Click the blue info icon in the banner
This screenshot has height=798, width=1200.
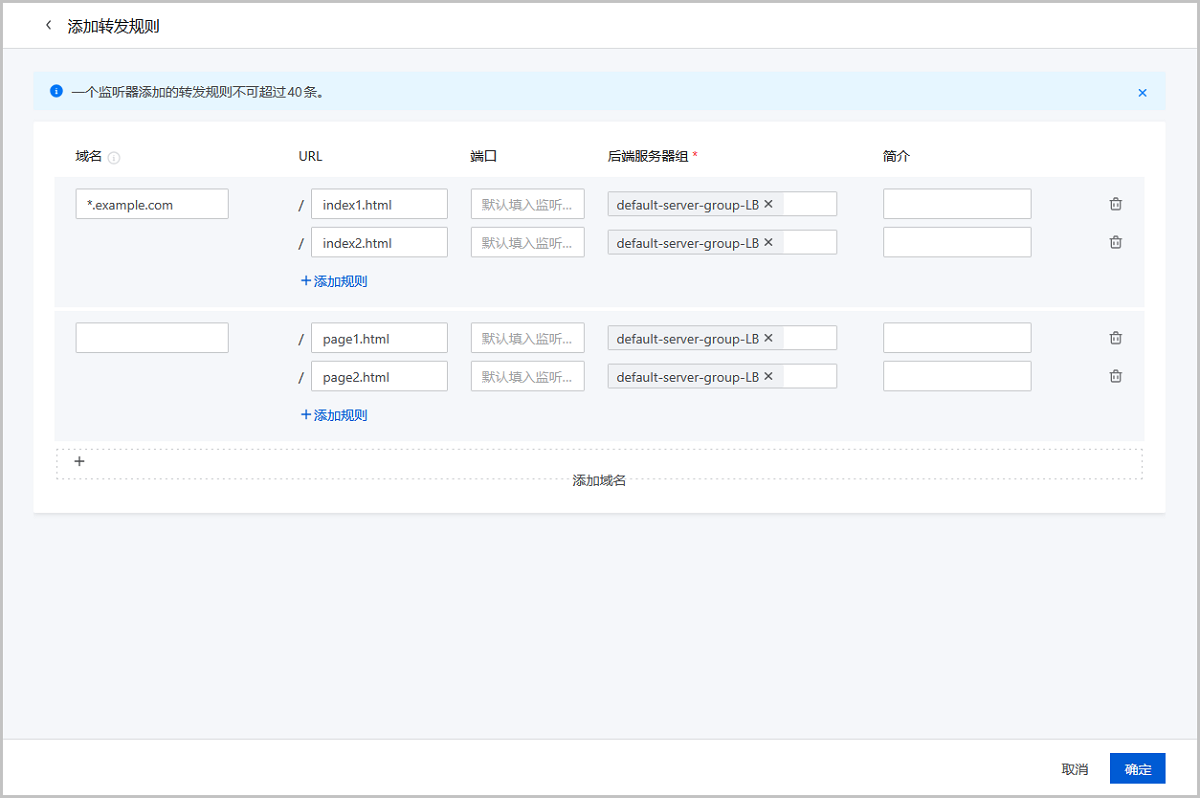(x=56, y=91)
